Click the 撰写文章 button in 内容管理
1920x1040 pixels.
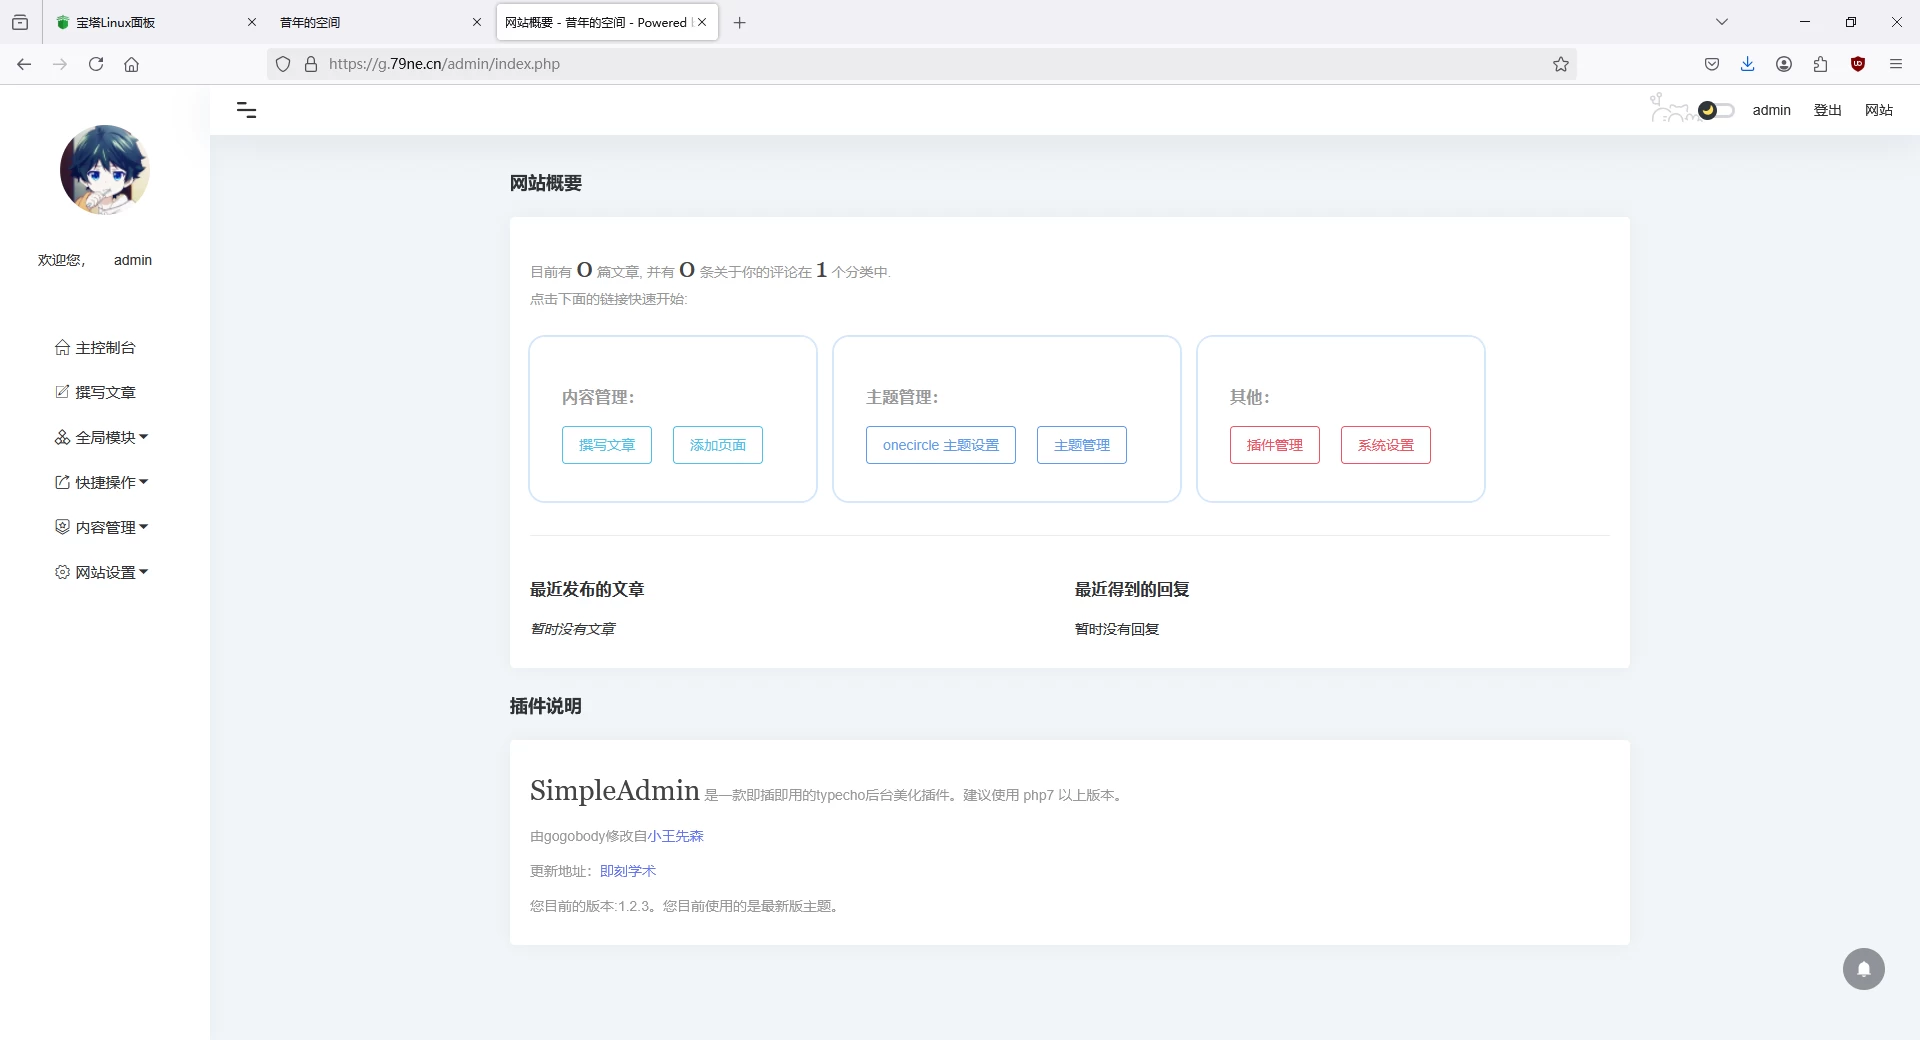click(x=606, y=445)
